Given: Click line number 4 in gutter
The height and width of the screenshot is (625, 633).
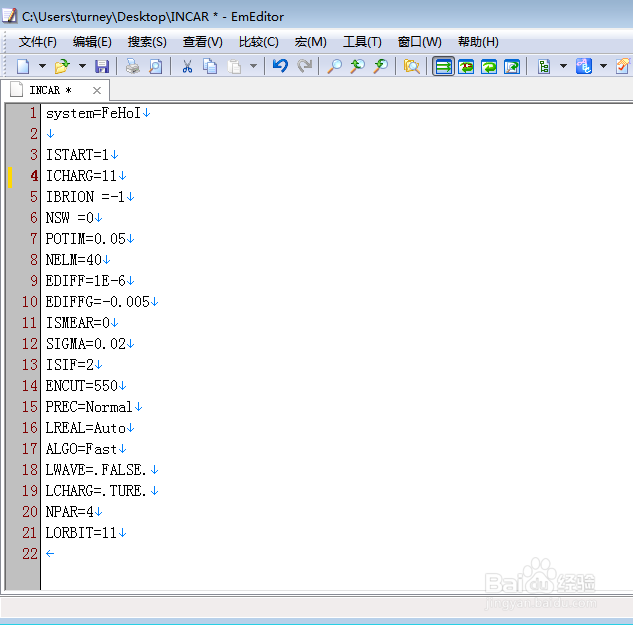Looking at the screenshot, I should pyautogui.click(x=34, y=176).
